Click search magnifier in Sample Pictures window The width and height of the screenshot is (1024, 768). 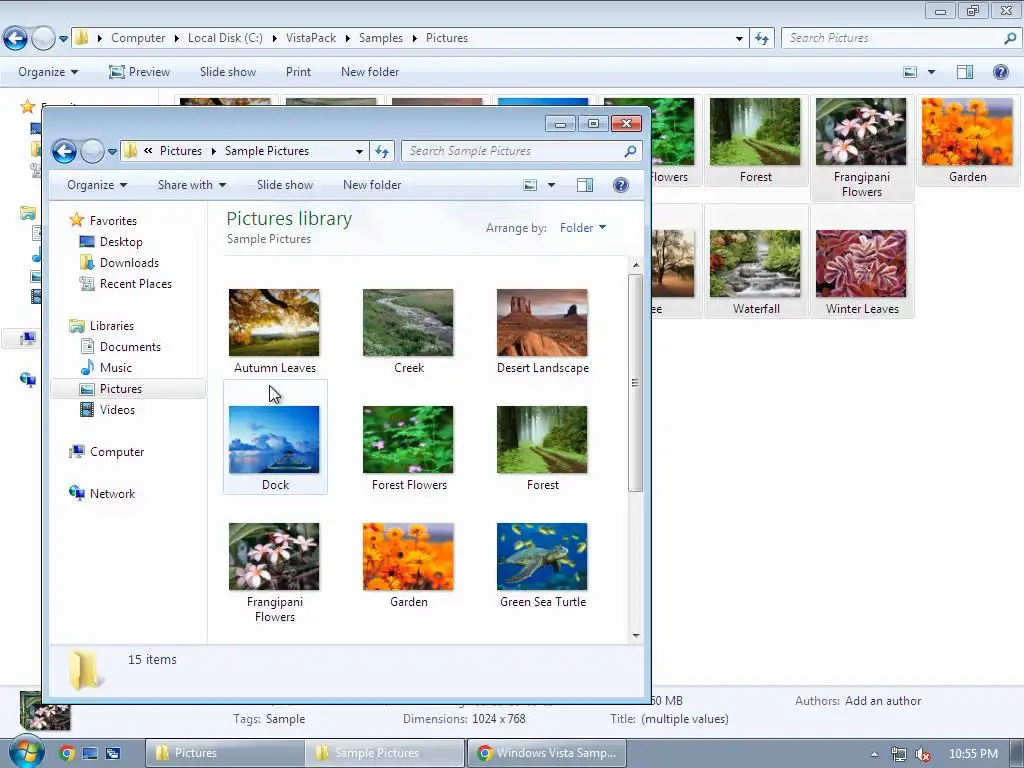(630, 151)
